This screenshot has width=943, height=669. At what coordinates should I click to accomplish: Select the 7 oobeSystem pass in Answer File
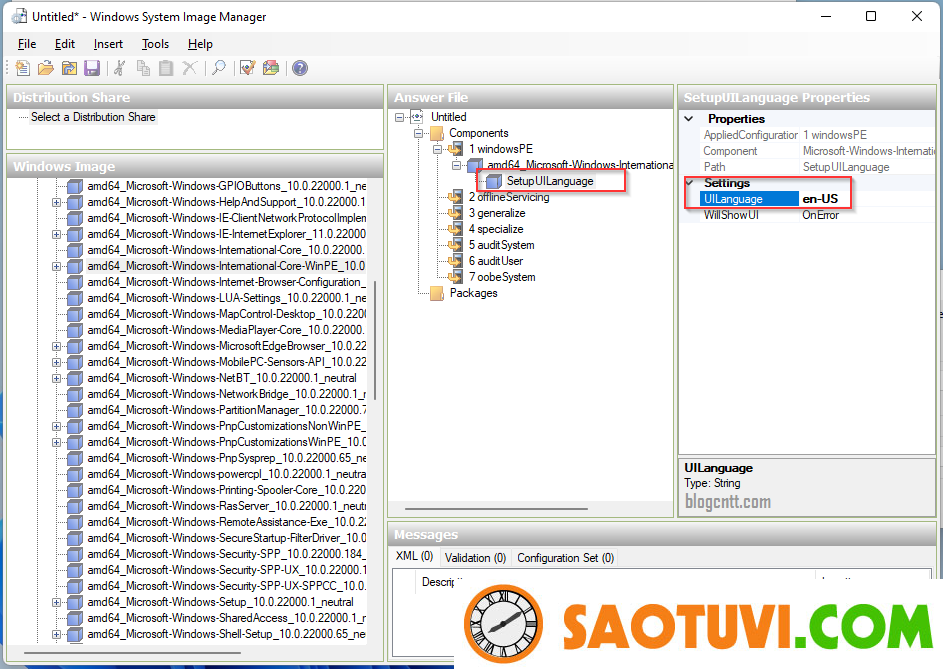click(x=505, y=277)
